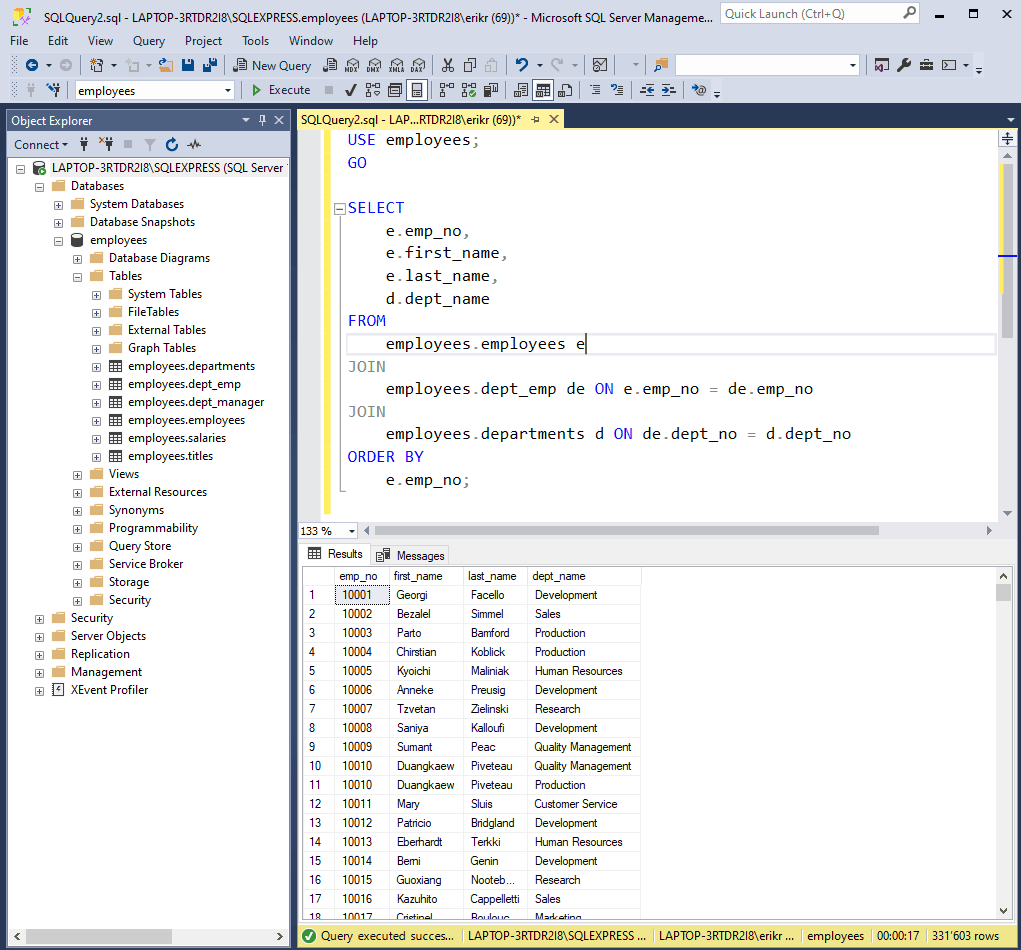This screenshot has width=1021, height=950.
Task: Click the Save All icon
Action: 210,65
